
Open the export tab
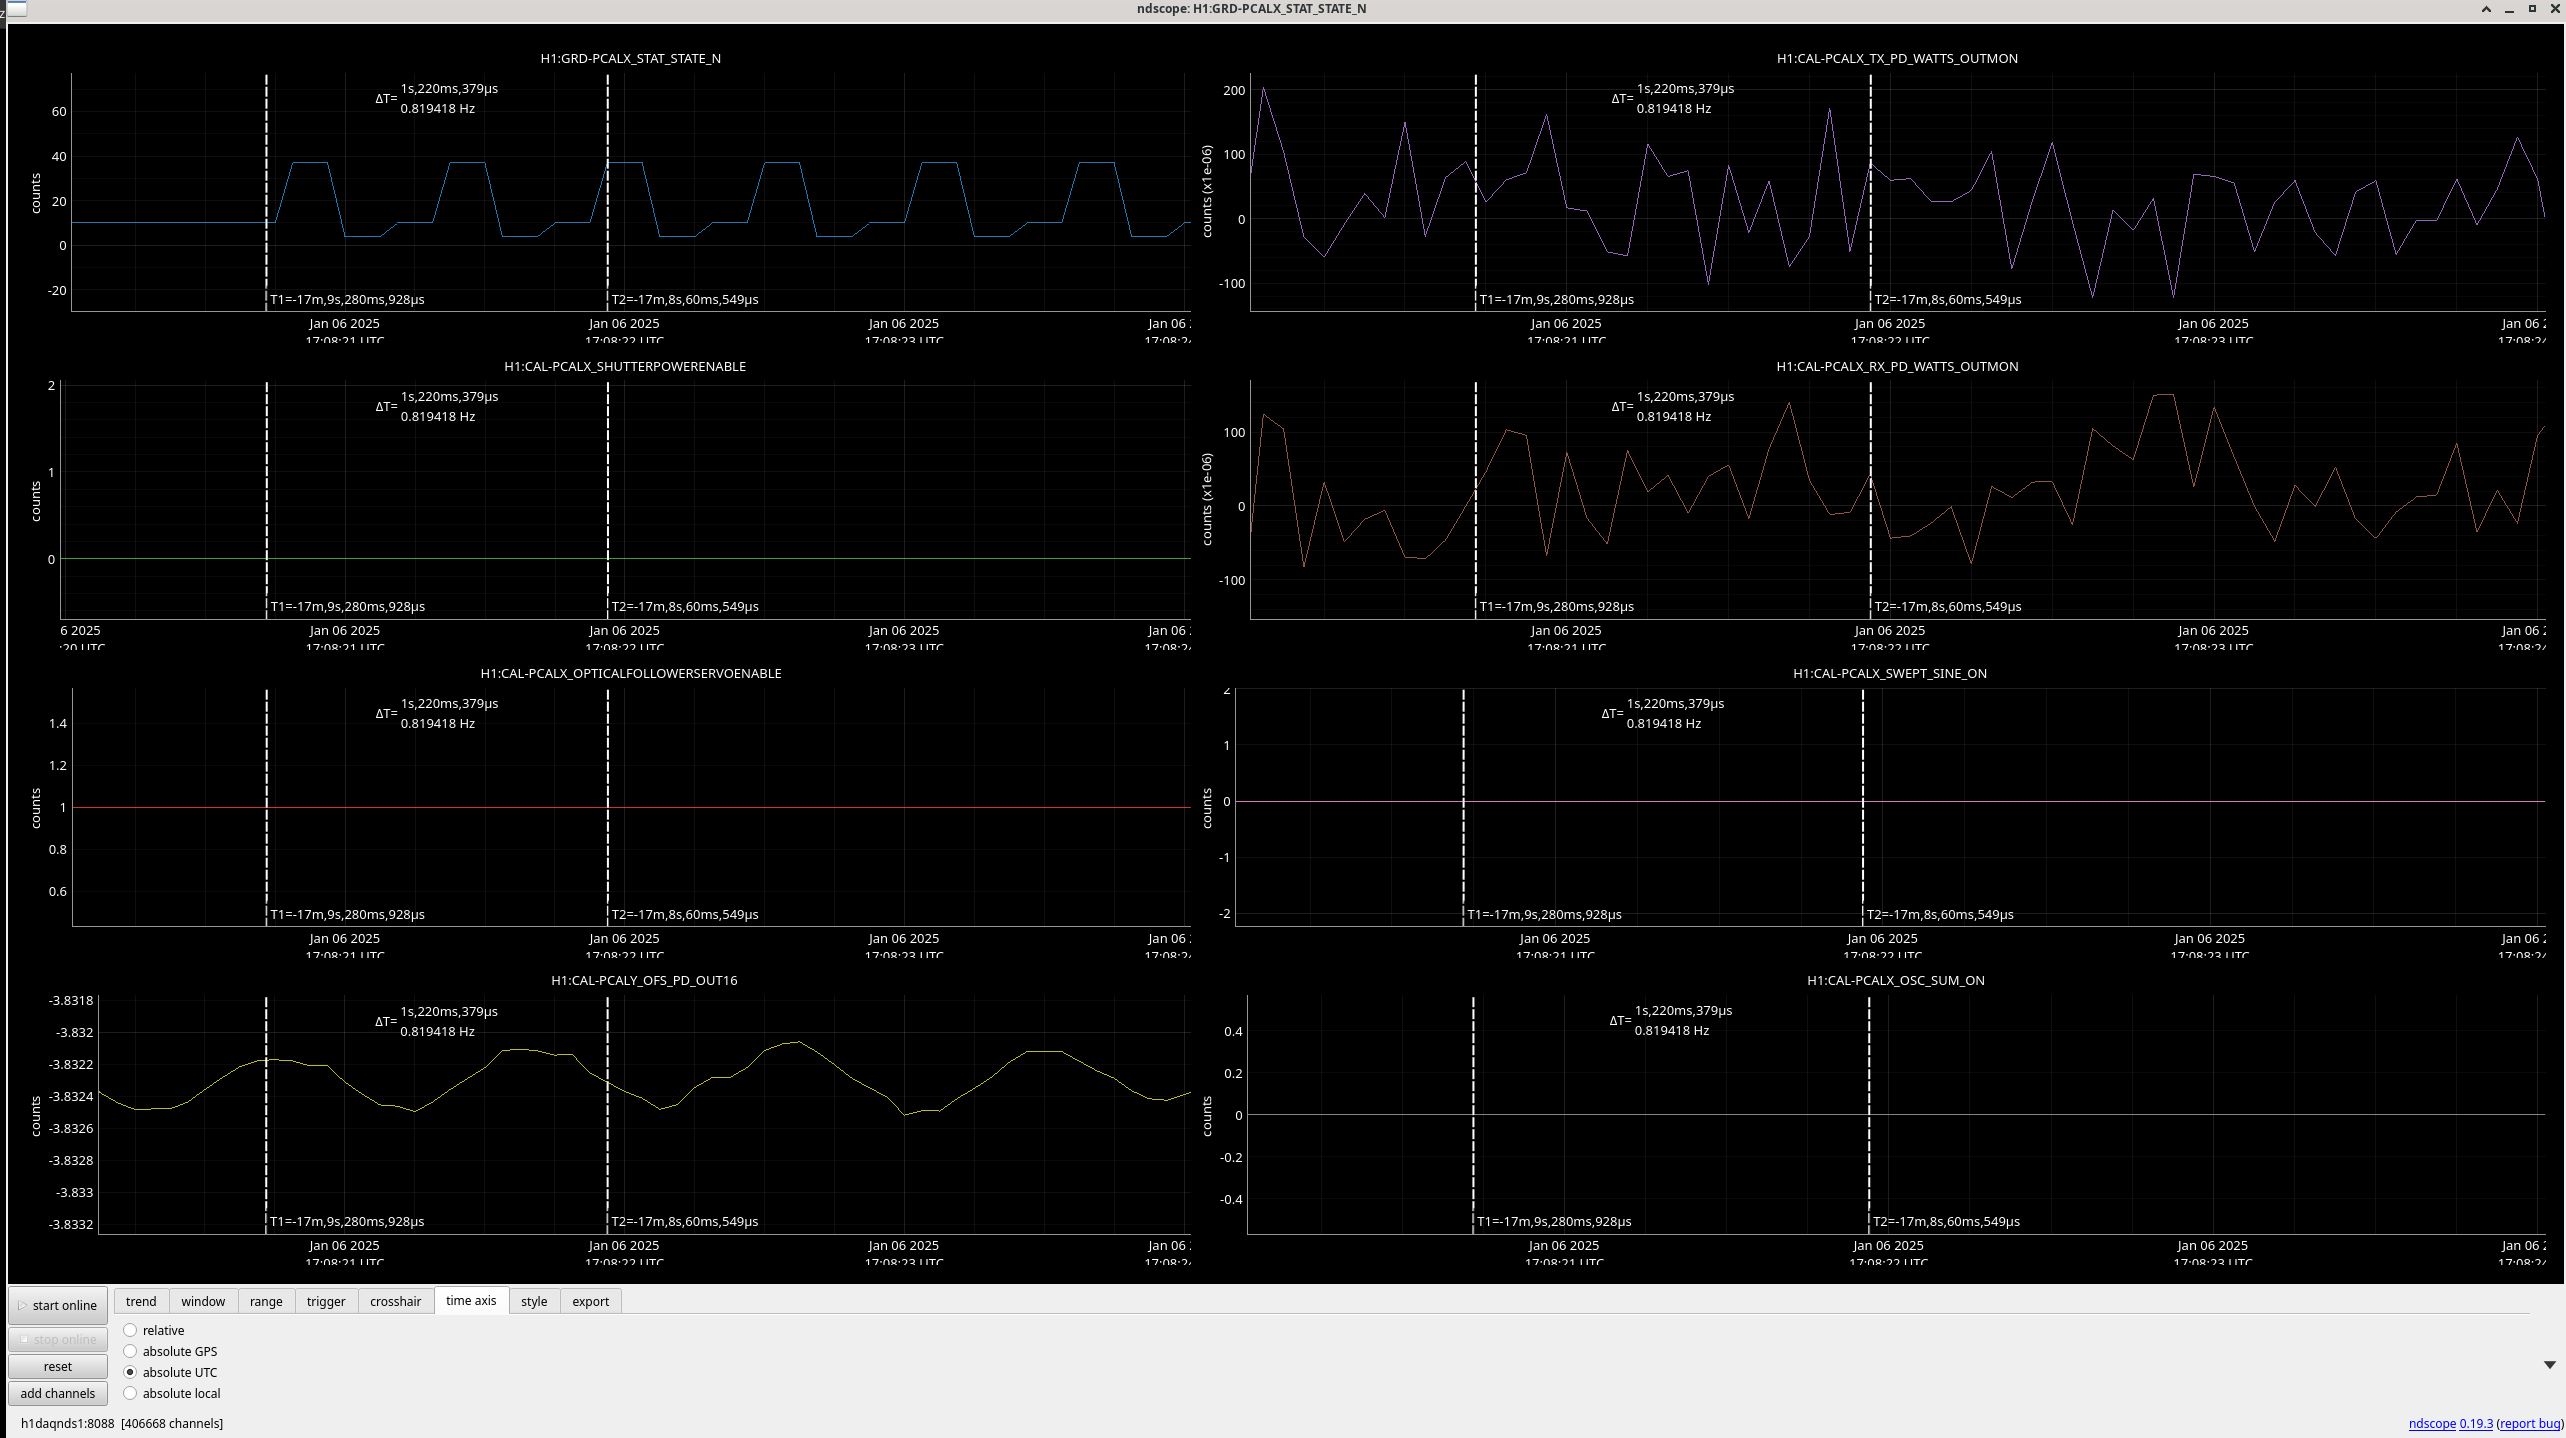pyautogui.click(x=590, y=1301)
